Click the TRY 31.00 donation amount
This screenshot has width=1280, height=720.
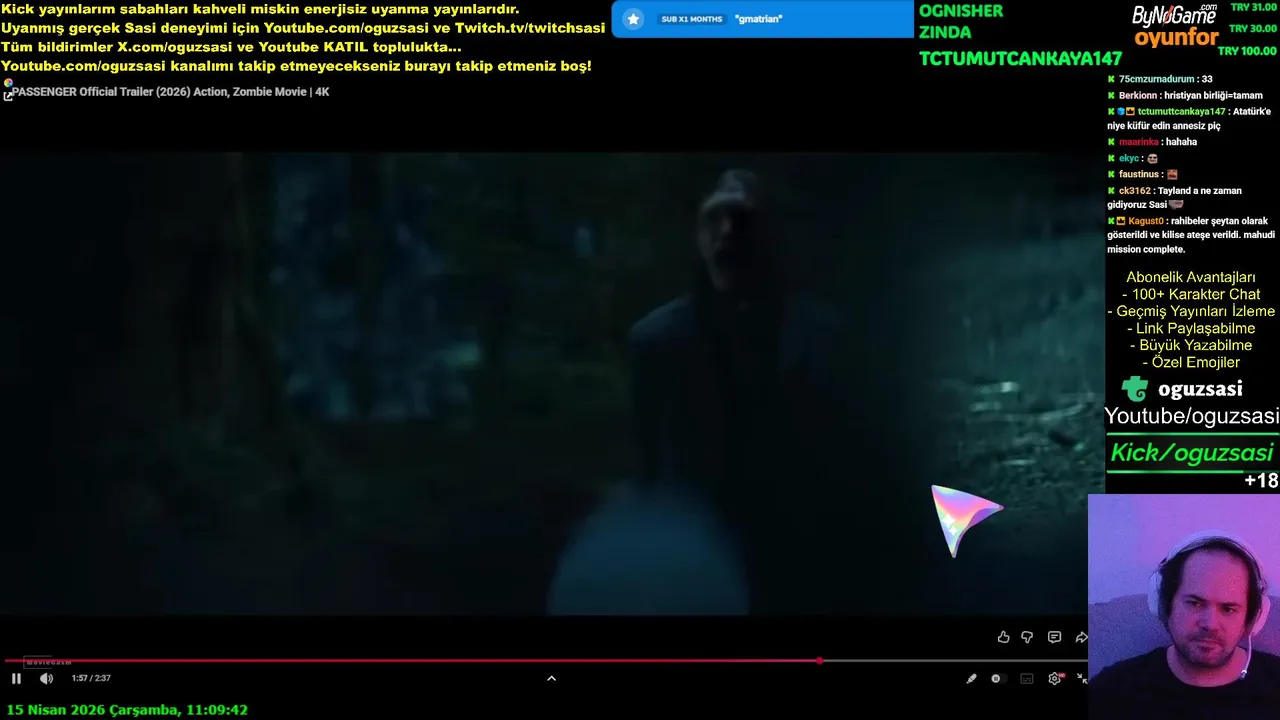point(1253,7)
